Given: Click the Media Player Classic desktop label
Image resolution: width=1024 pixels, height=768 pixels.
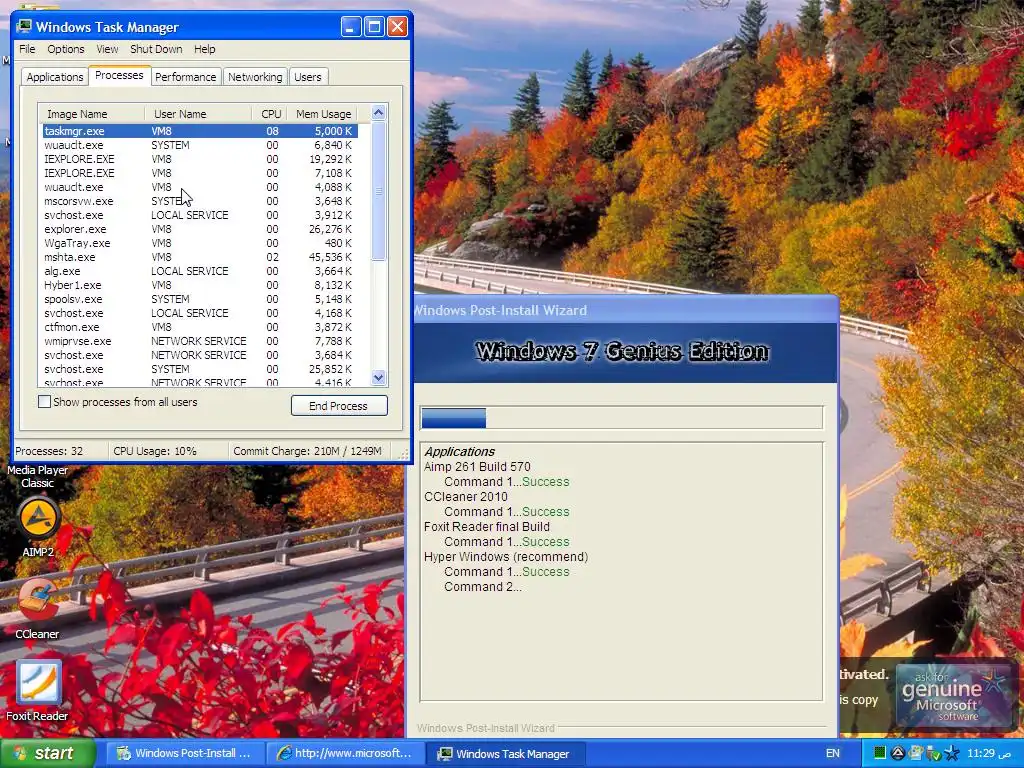Looking at the screenshot, I should pos(37,476).
